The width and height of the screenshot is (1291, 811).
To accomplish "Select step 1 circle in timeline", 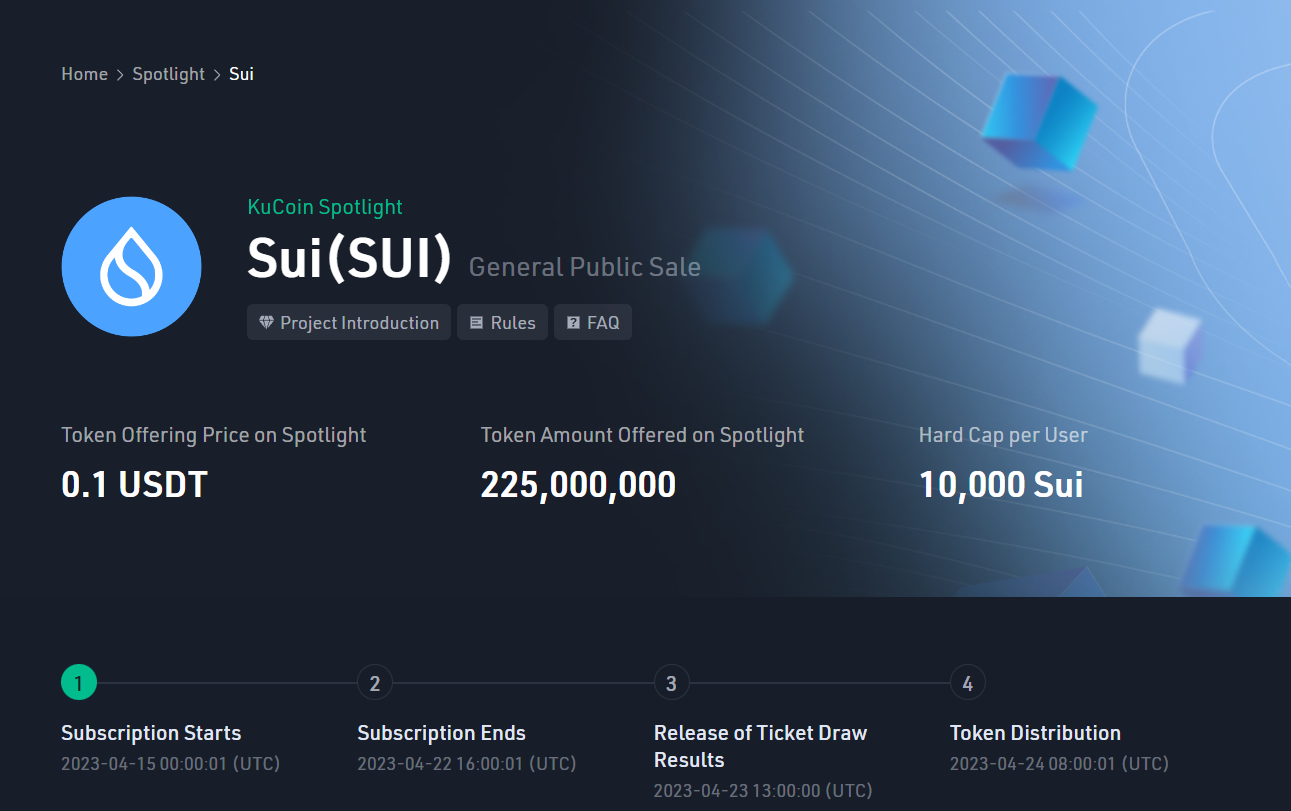I will coord(79,683).
